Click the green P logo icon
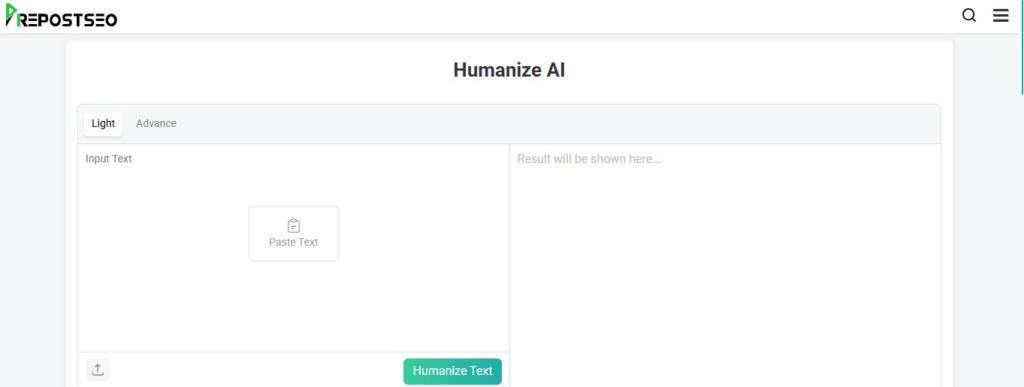Image resolution: width=1024 pixels, height=387 pixels. coord(12,15)
